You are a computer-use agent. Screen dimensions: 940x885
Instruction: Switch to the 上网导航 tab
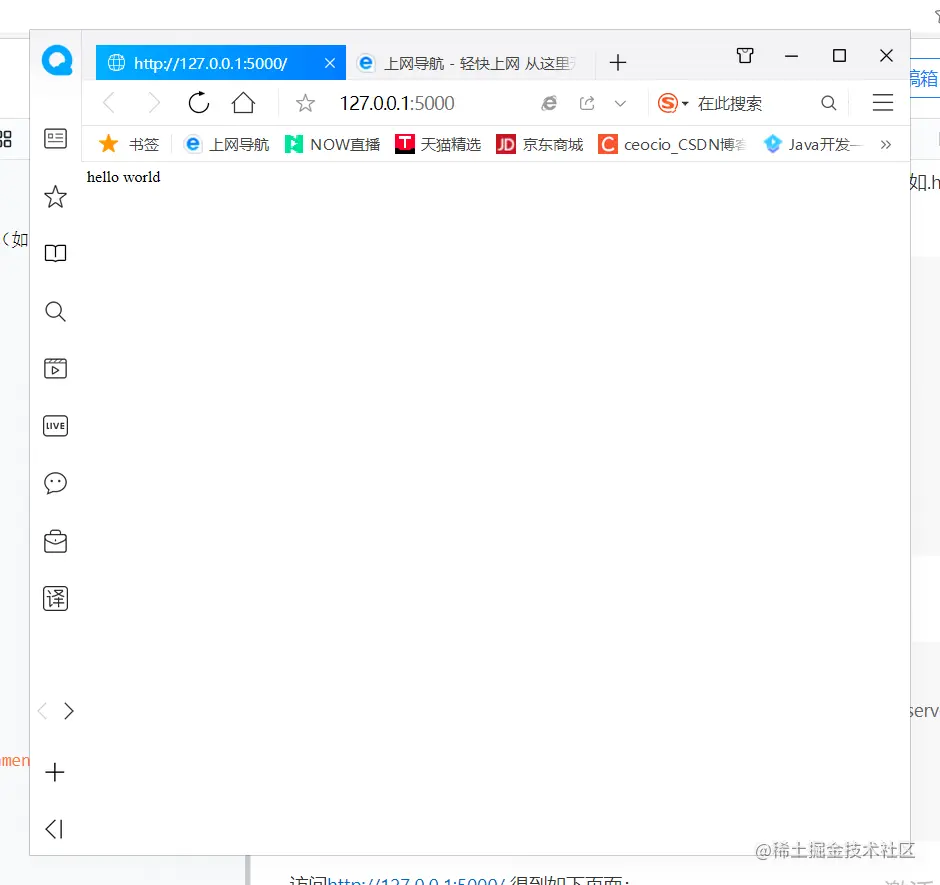pos(471,63)
